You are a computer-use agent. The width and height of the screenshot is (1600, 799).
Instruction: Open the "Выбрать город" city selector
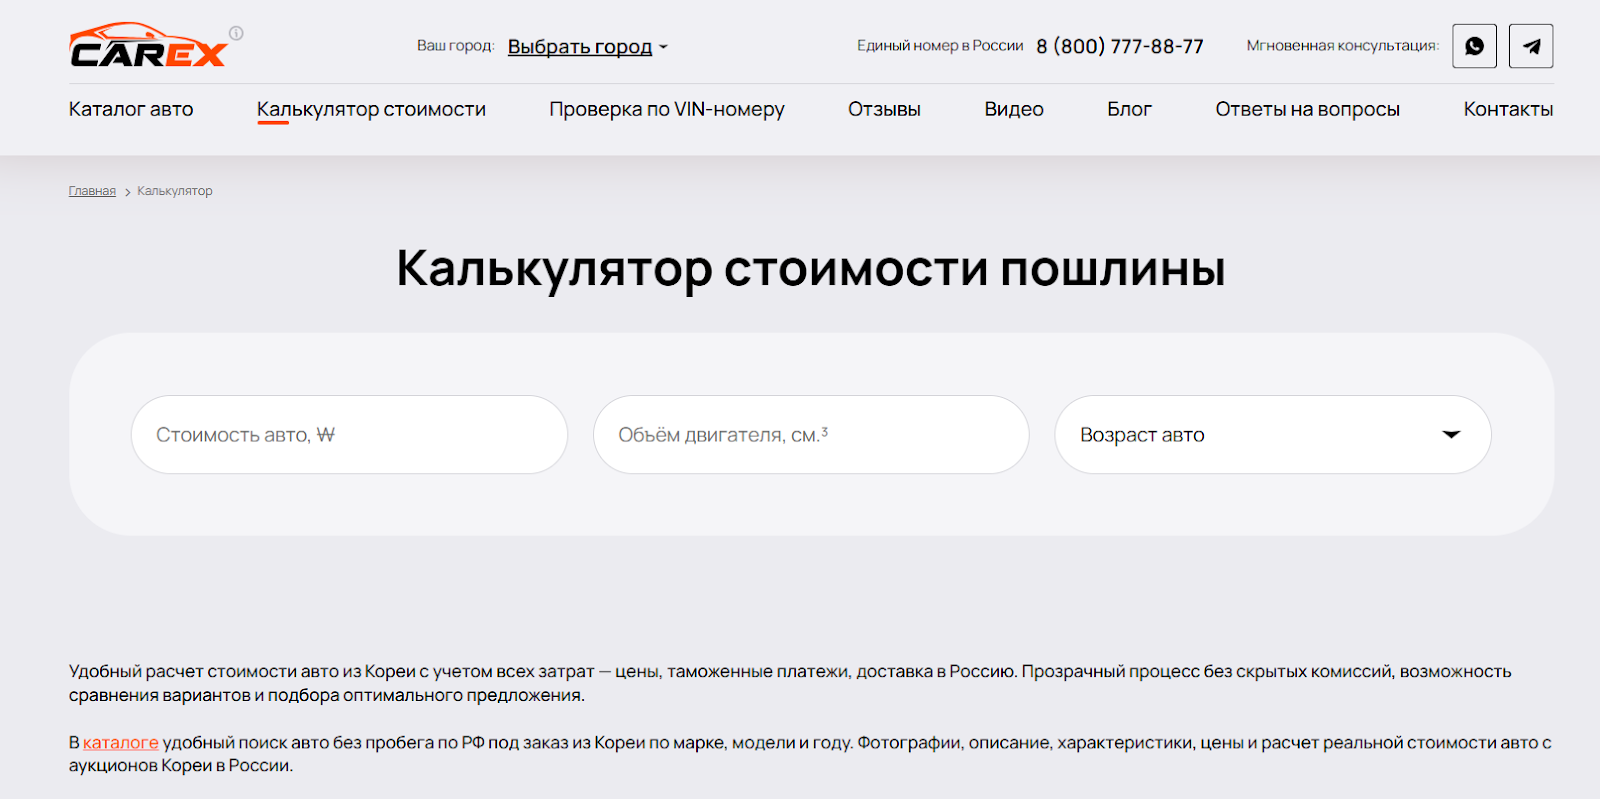coord(587,46)
